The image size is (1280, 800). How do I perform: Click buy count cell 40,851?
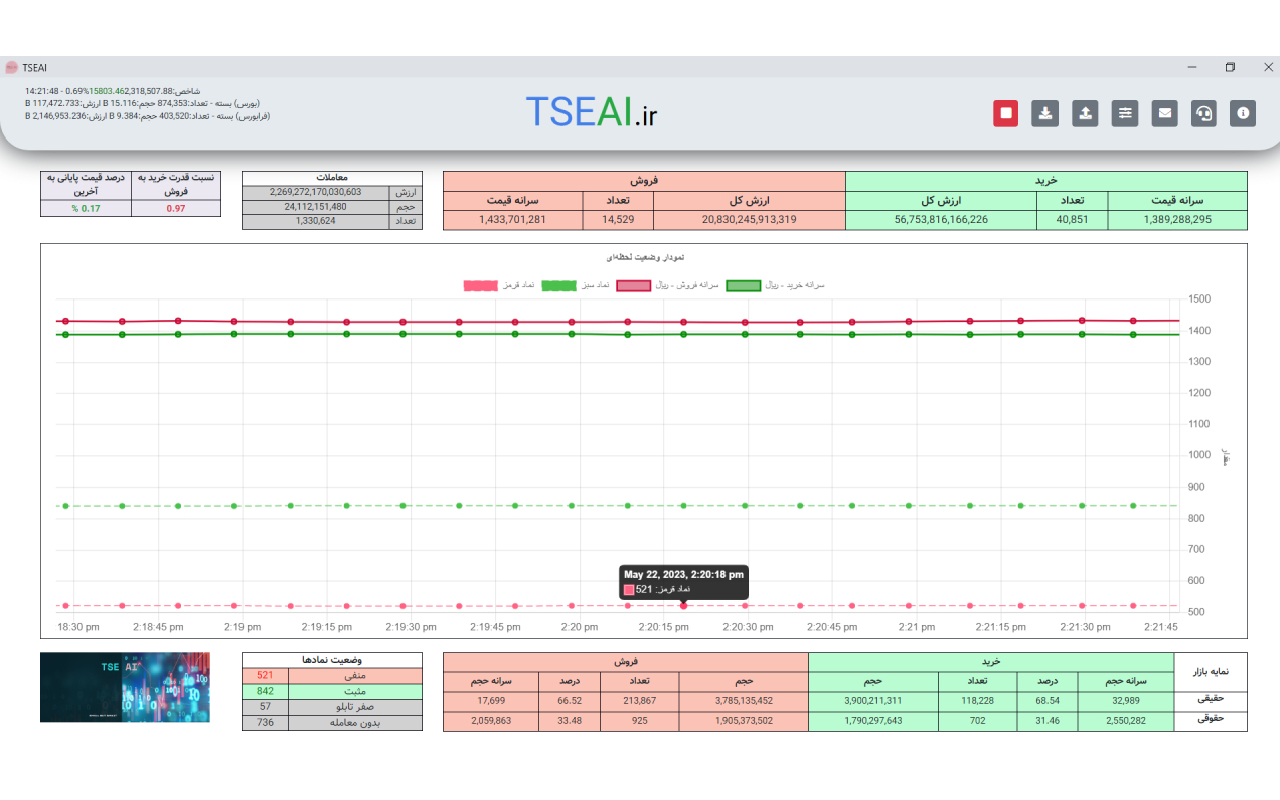point(1071,220)
